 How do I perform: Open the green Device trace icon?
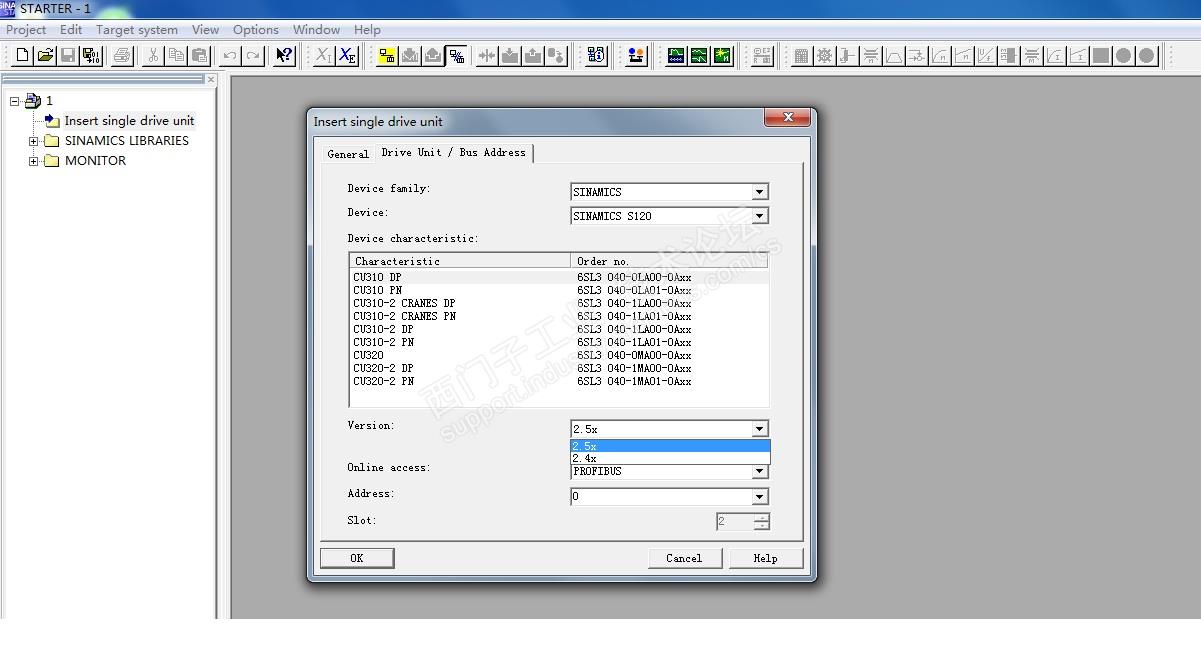pyautogui.click(x=676, y=55)
